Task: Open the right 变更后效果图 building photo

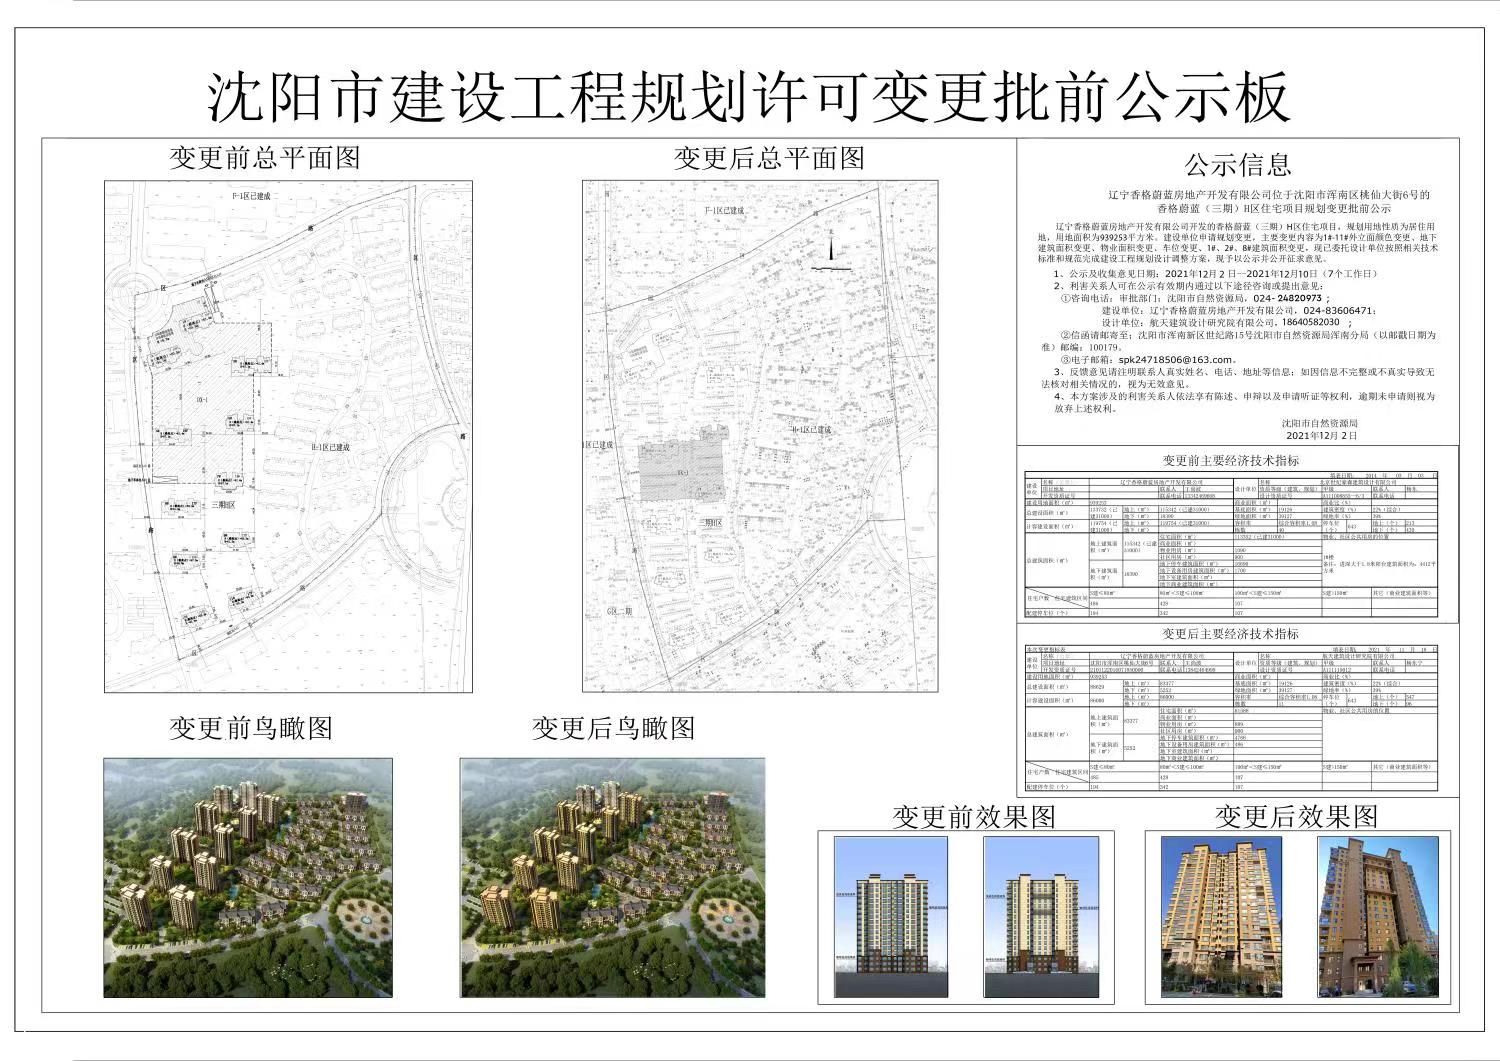Action: 1377,916
